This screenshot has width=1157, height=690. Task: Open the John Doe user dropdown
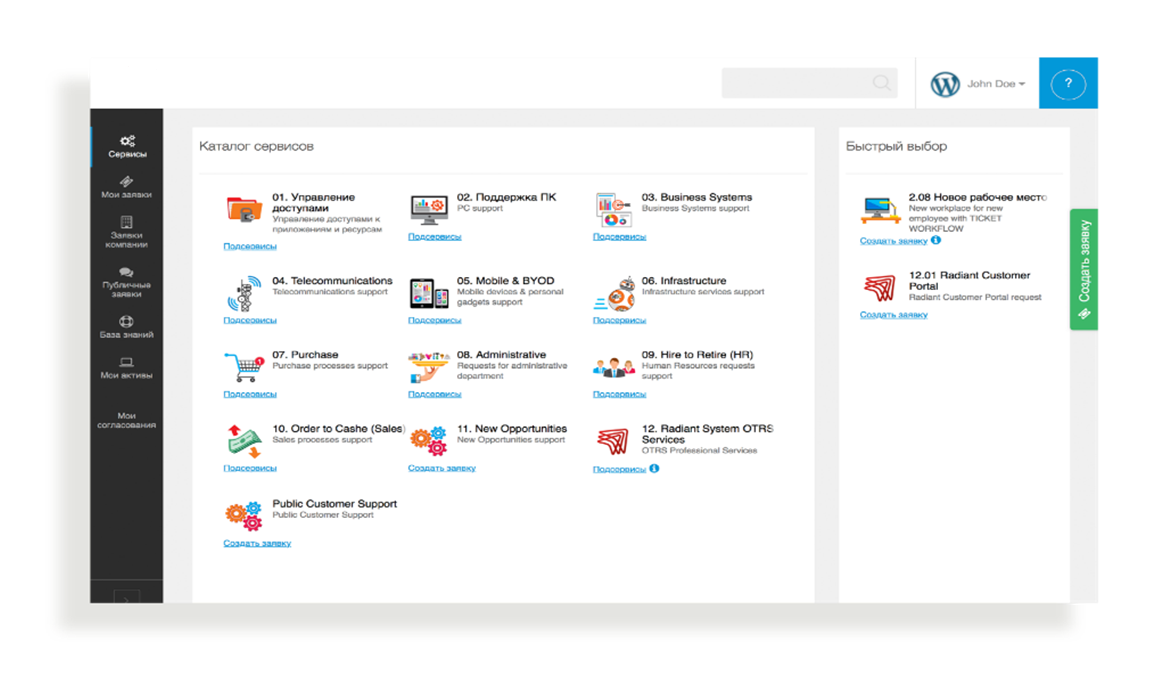[x=995, y=84]
